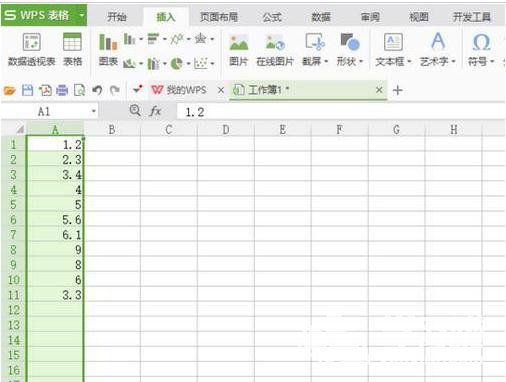
Task: Click the fx insert function icon
Action: [155, 111]
